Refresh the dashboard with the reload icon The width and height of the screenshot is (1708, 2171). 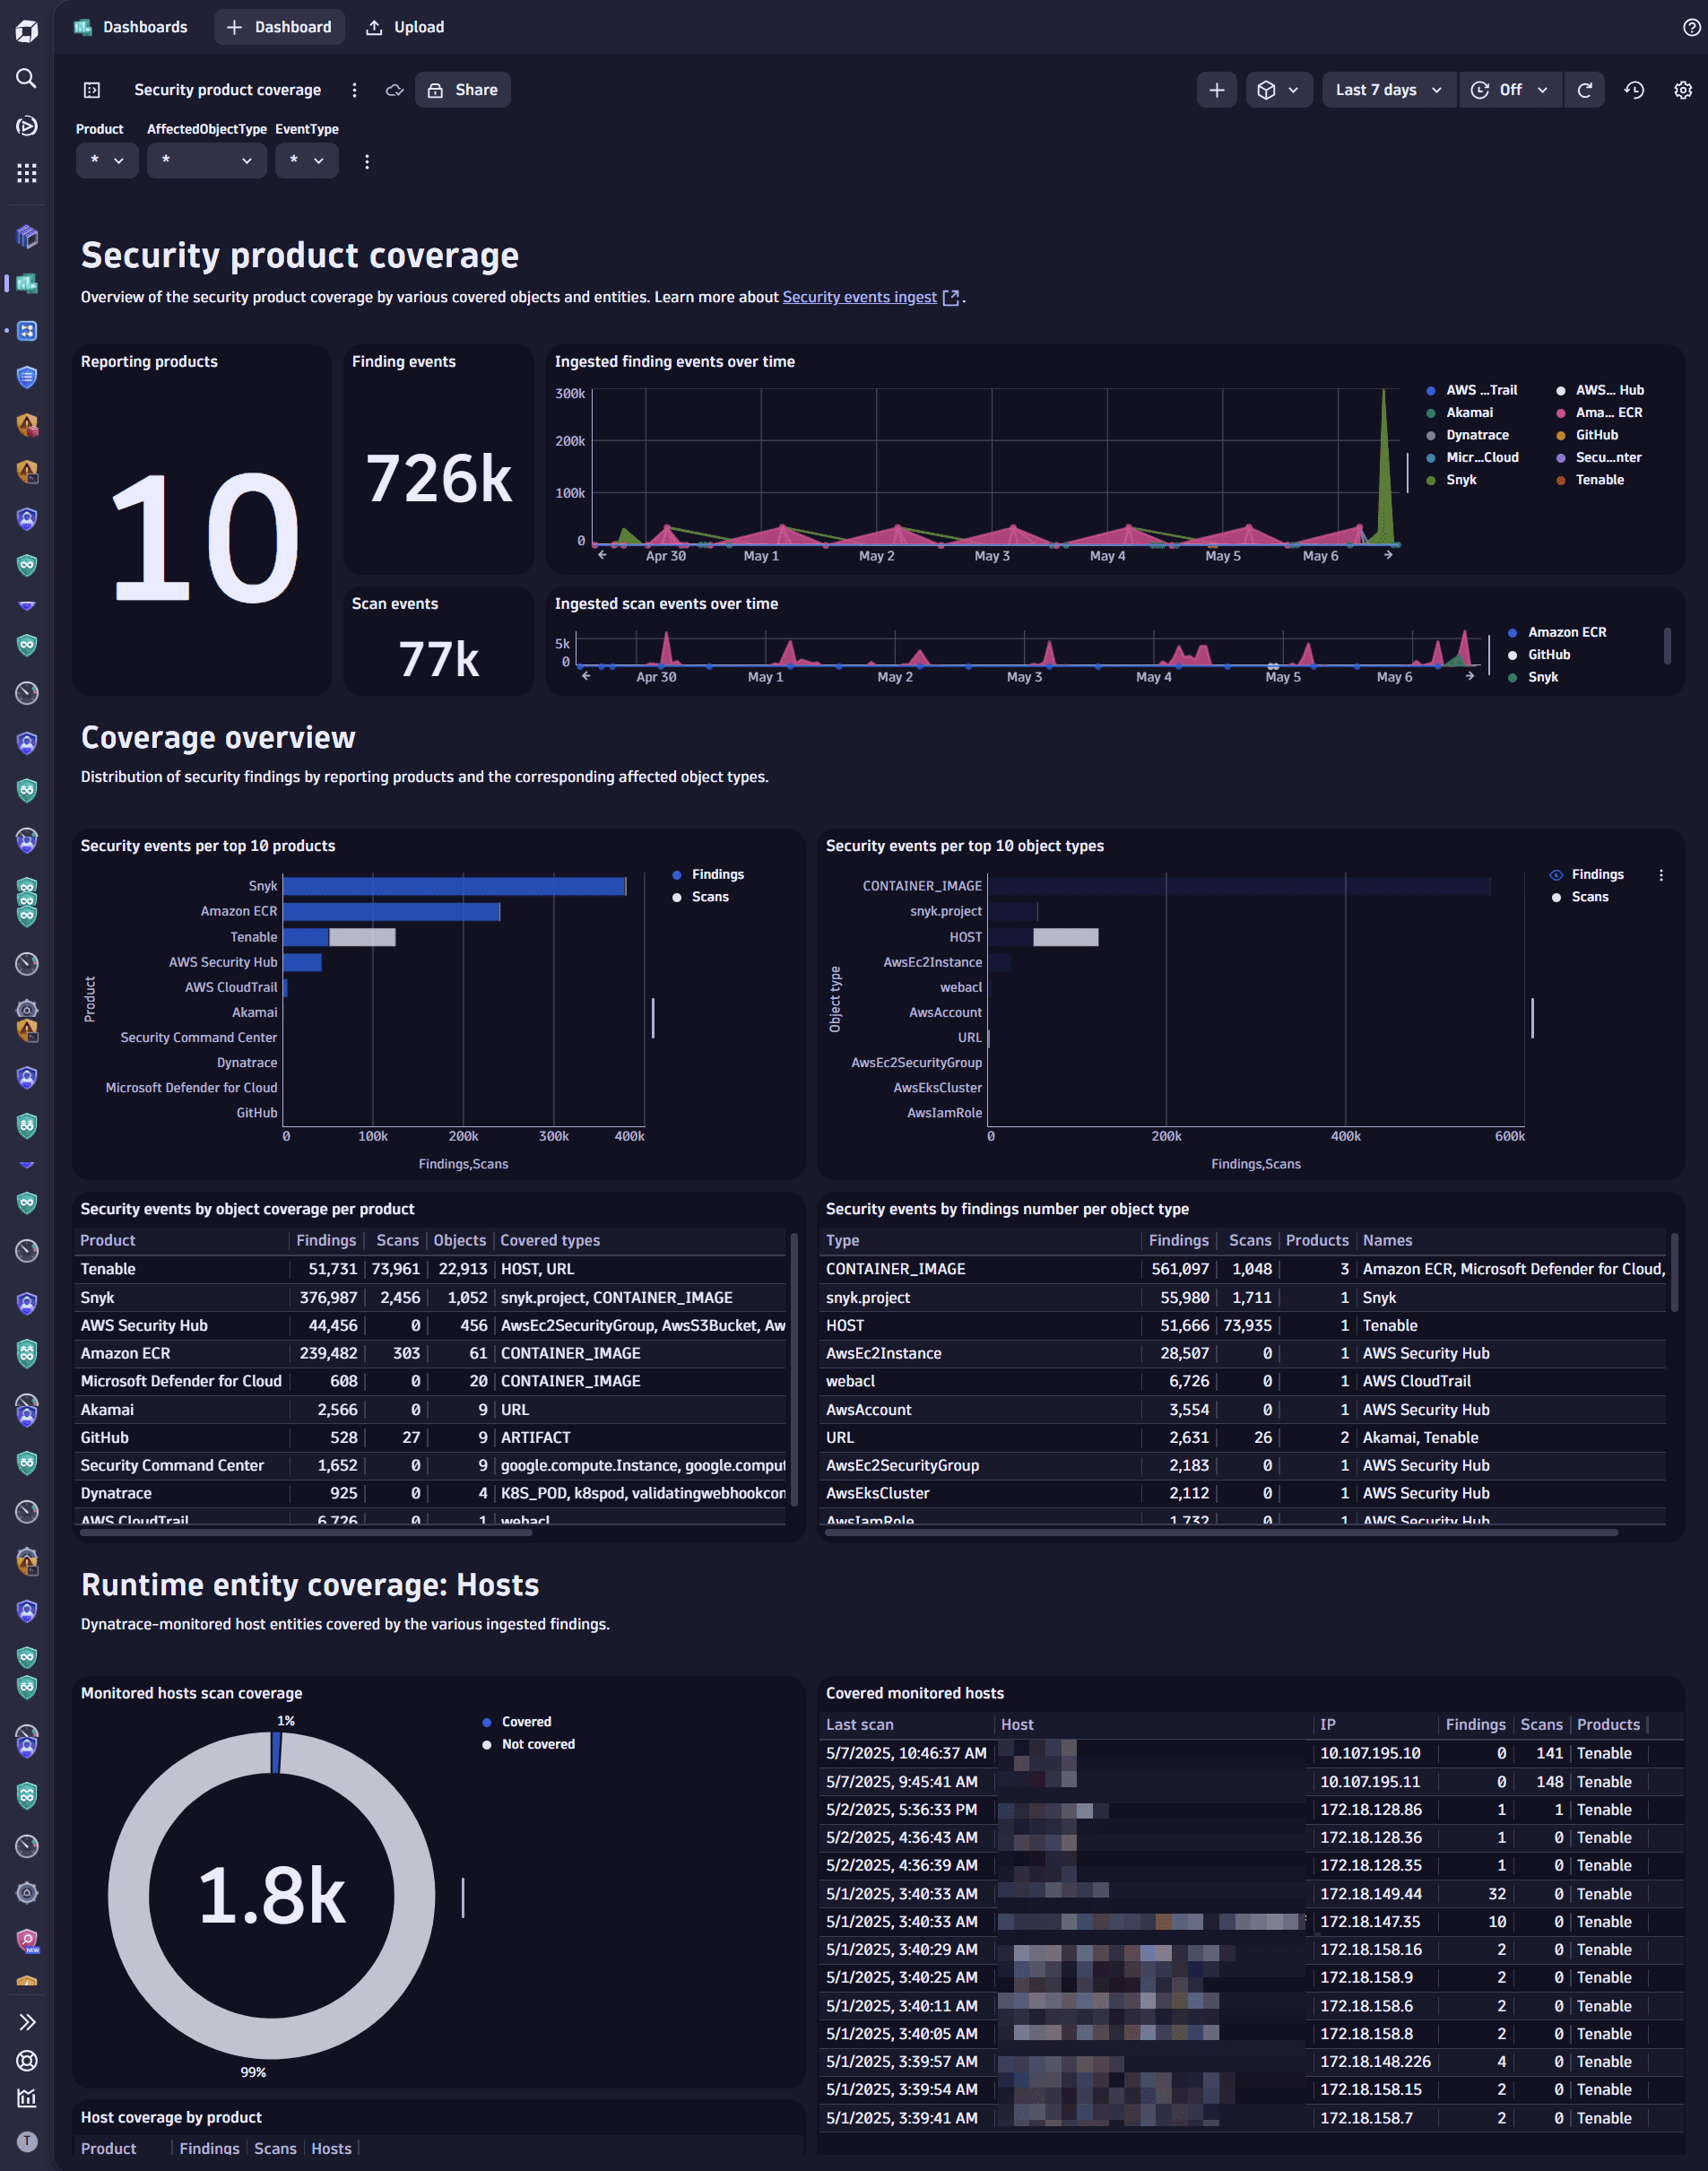pyautogui.click(x=1584, y=90)
